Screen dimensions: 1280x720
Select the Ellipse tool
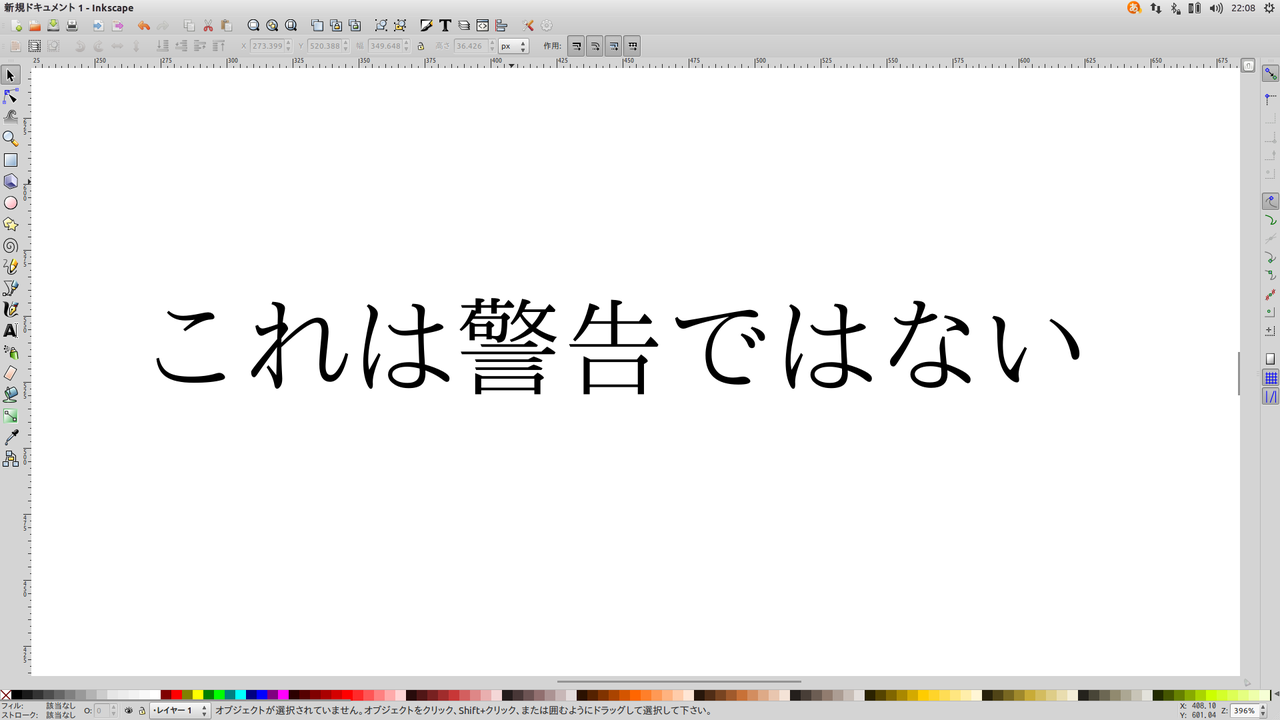click(10, 202)
